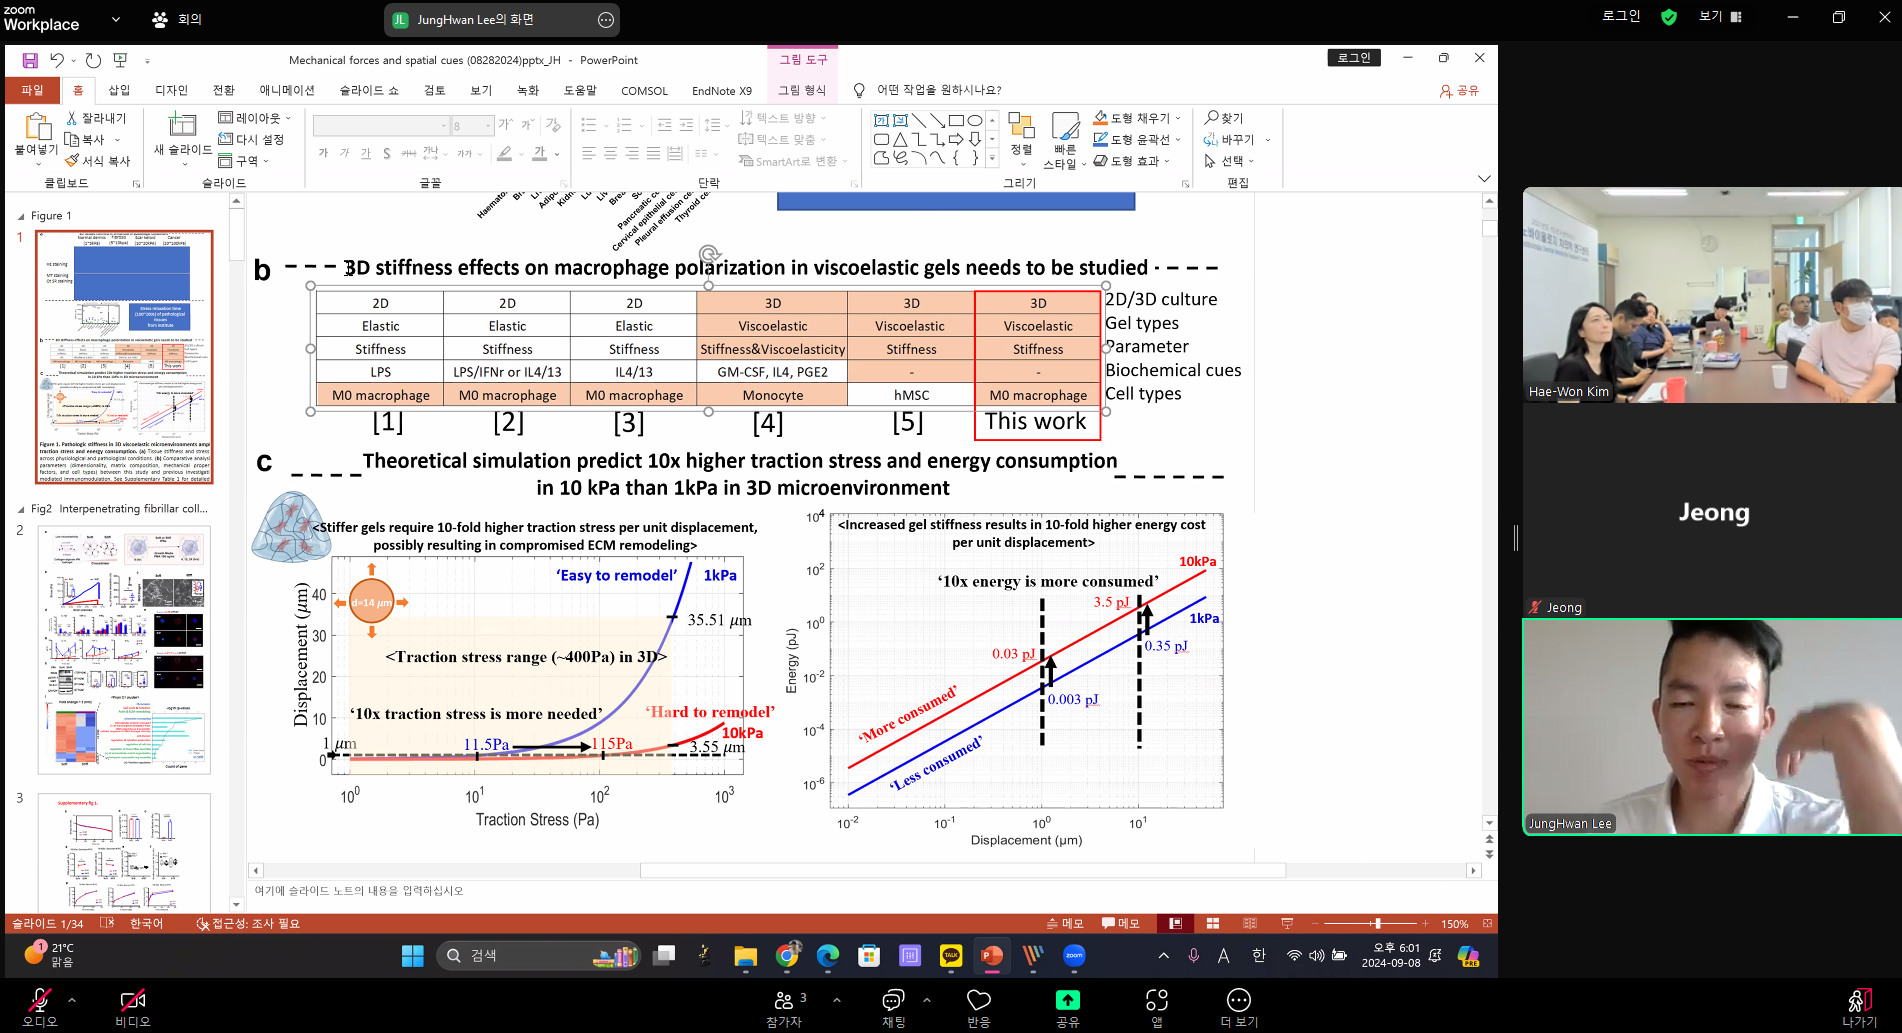Open the EndNote X9 tab
Viewport: 1902px width, 1033px height.
[722, 91]
